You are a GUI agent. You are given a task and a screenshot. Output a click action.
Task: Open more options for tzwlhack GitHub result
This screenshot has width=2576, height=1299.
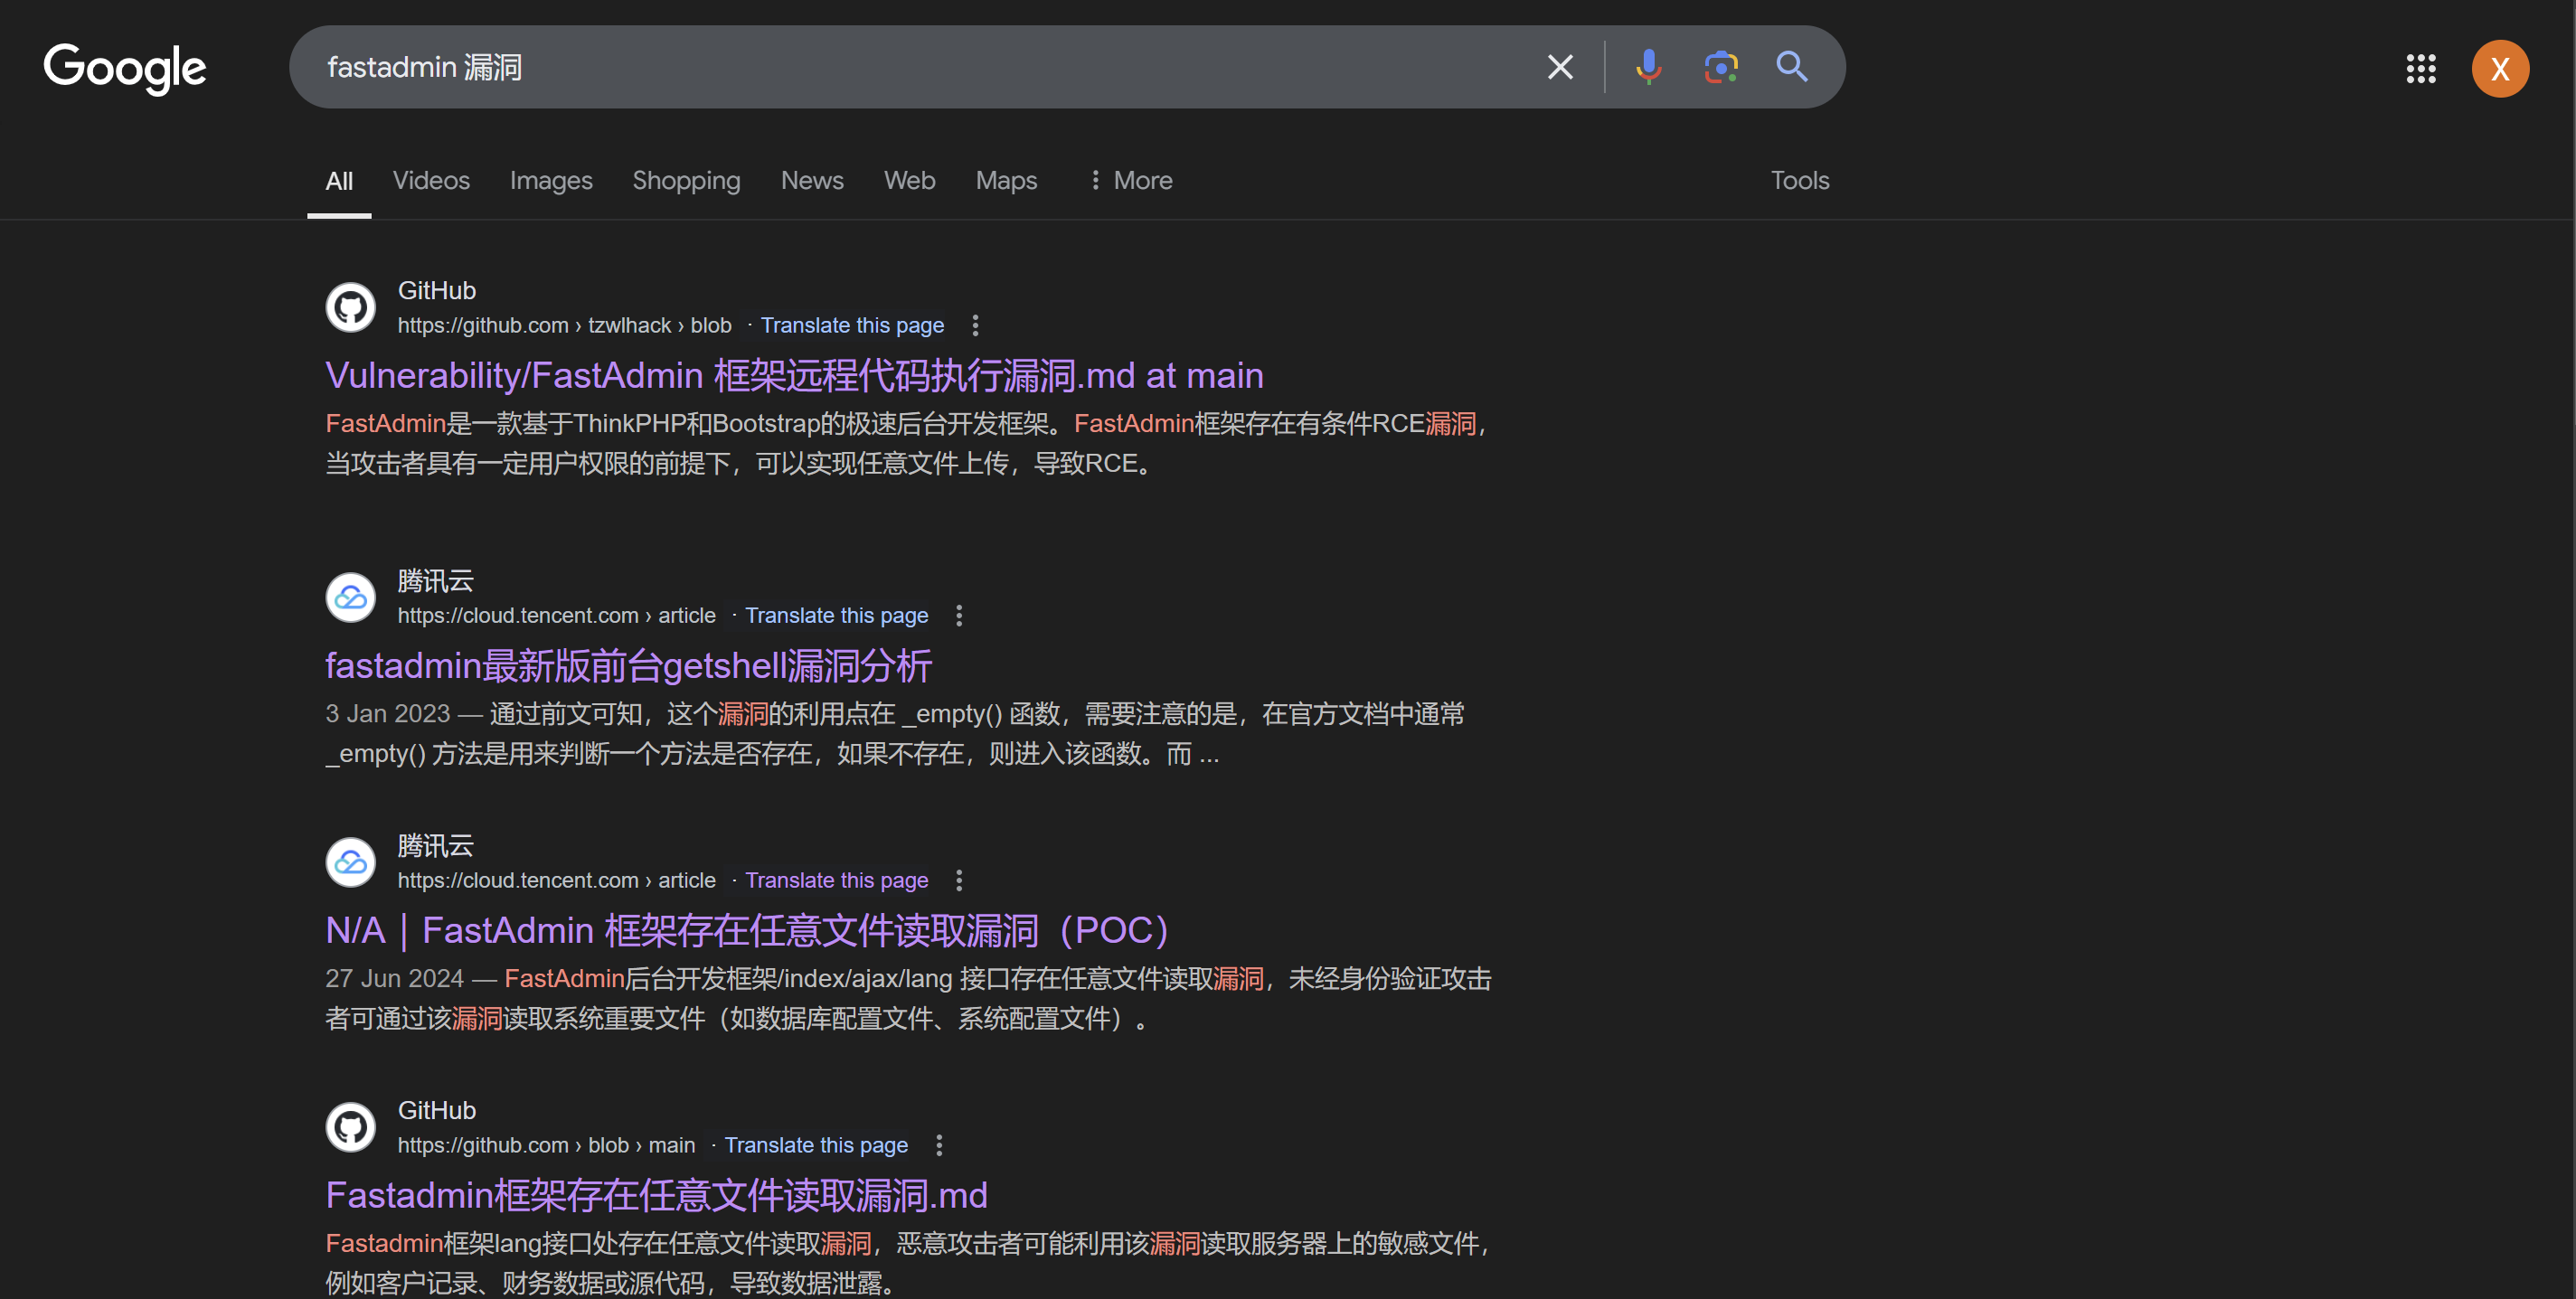[975, 325]
